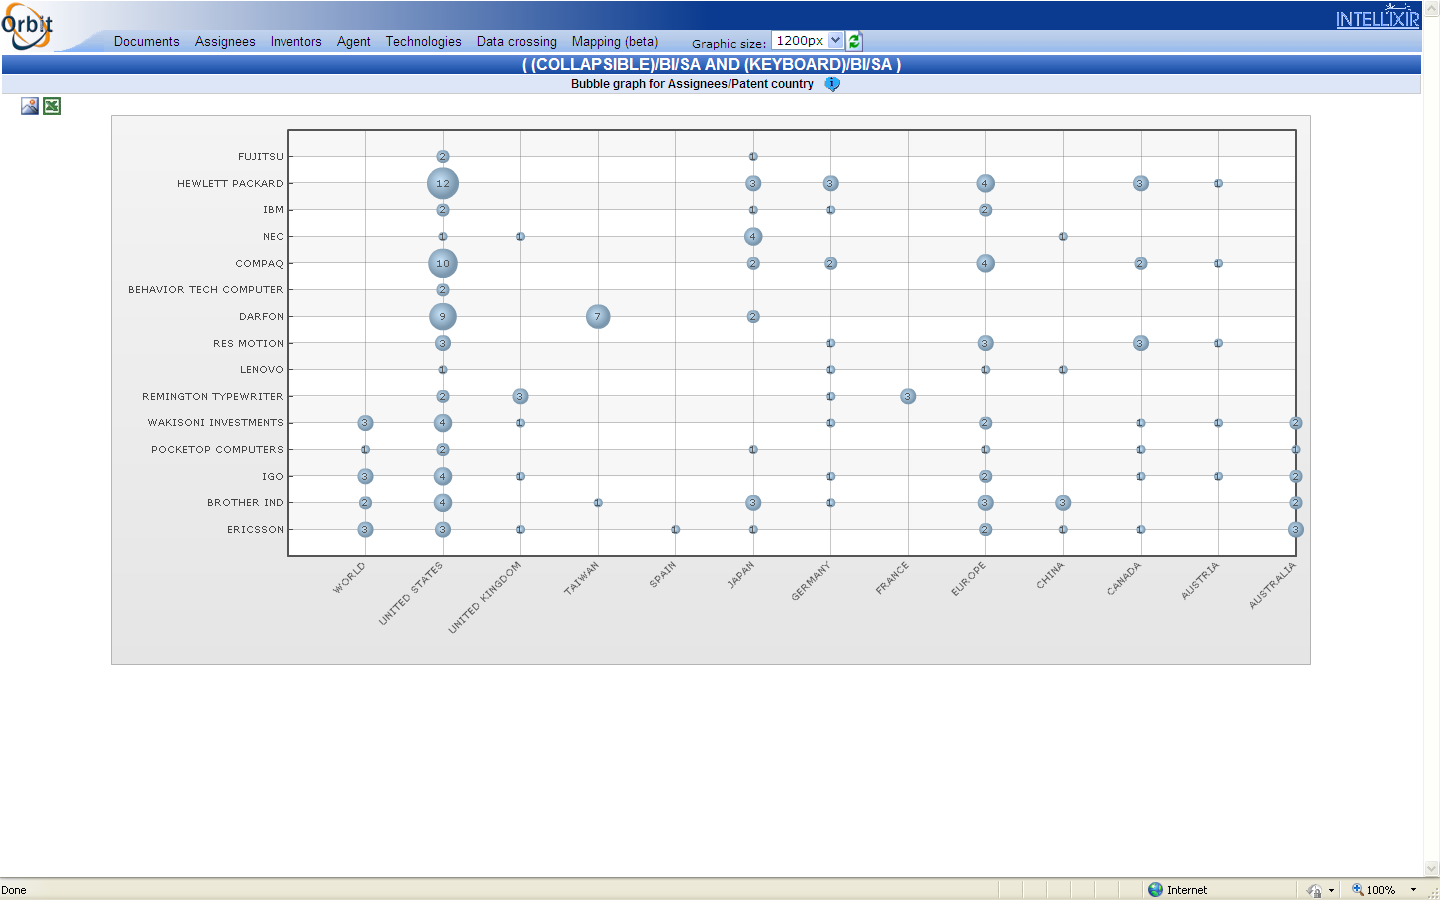Select the Compaq United States bubble 10

click(443, 264)
